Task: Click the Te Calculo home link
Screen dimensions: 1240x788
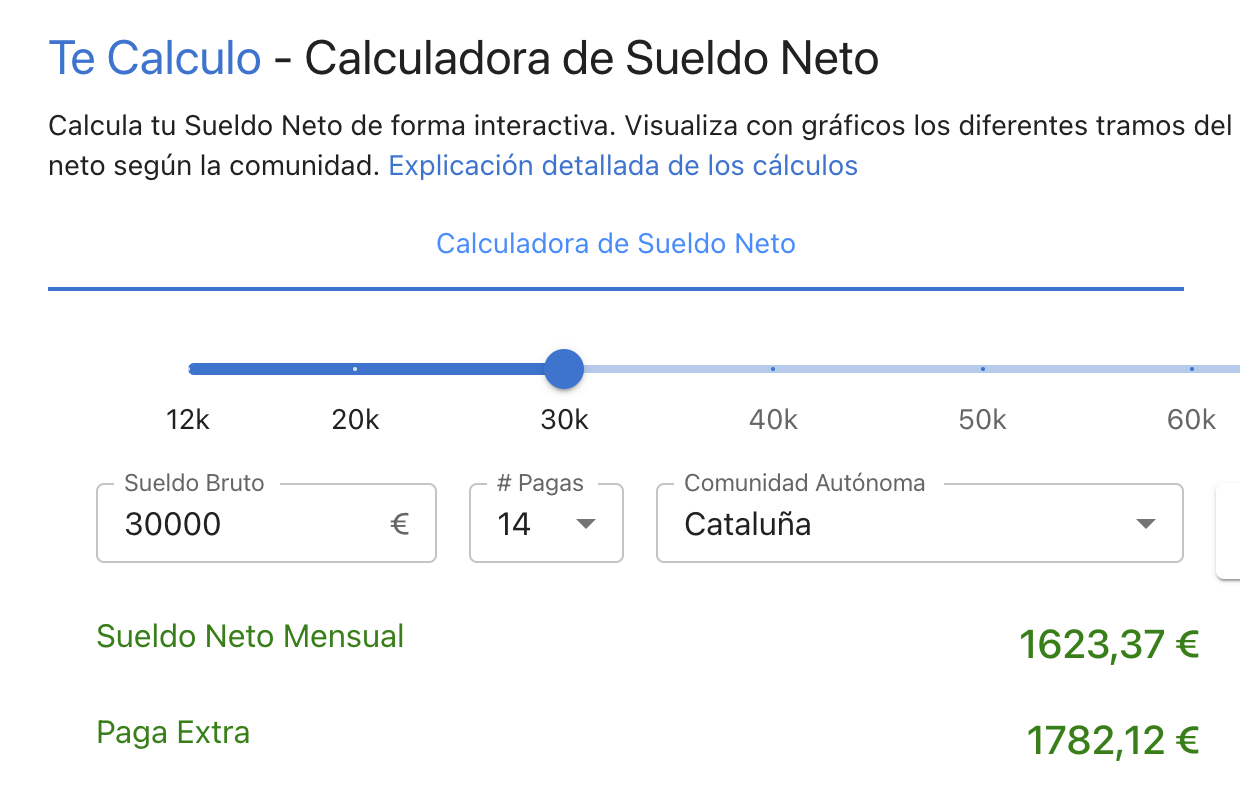Action: click(155, 57)
